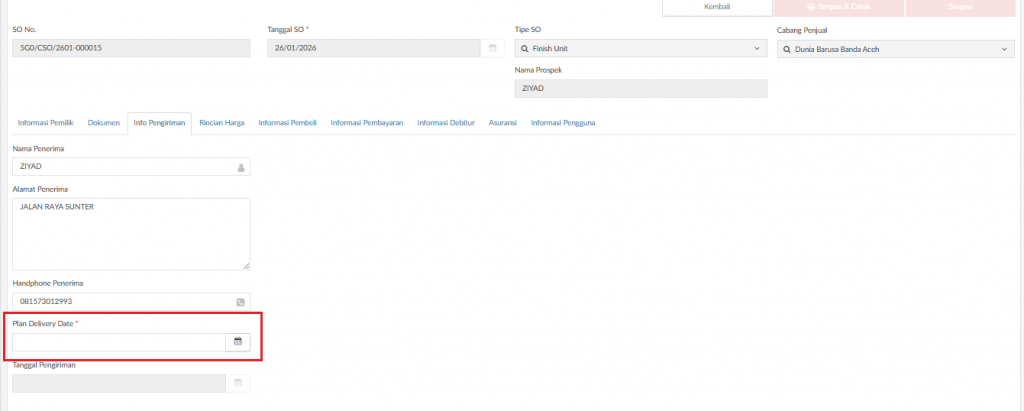Open the Dokumen tab

104,123
